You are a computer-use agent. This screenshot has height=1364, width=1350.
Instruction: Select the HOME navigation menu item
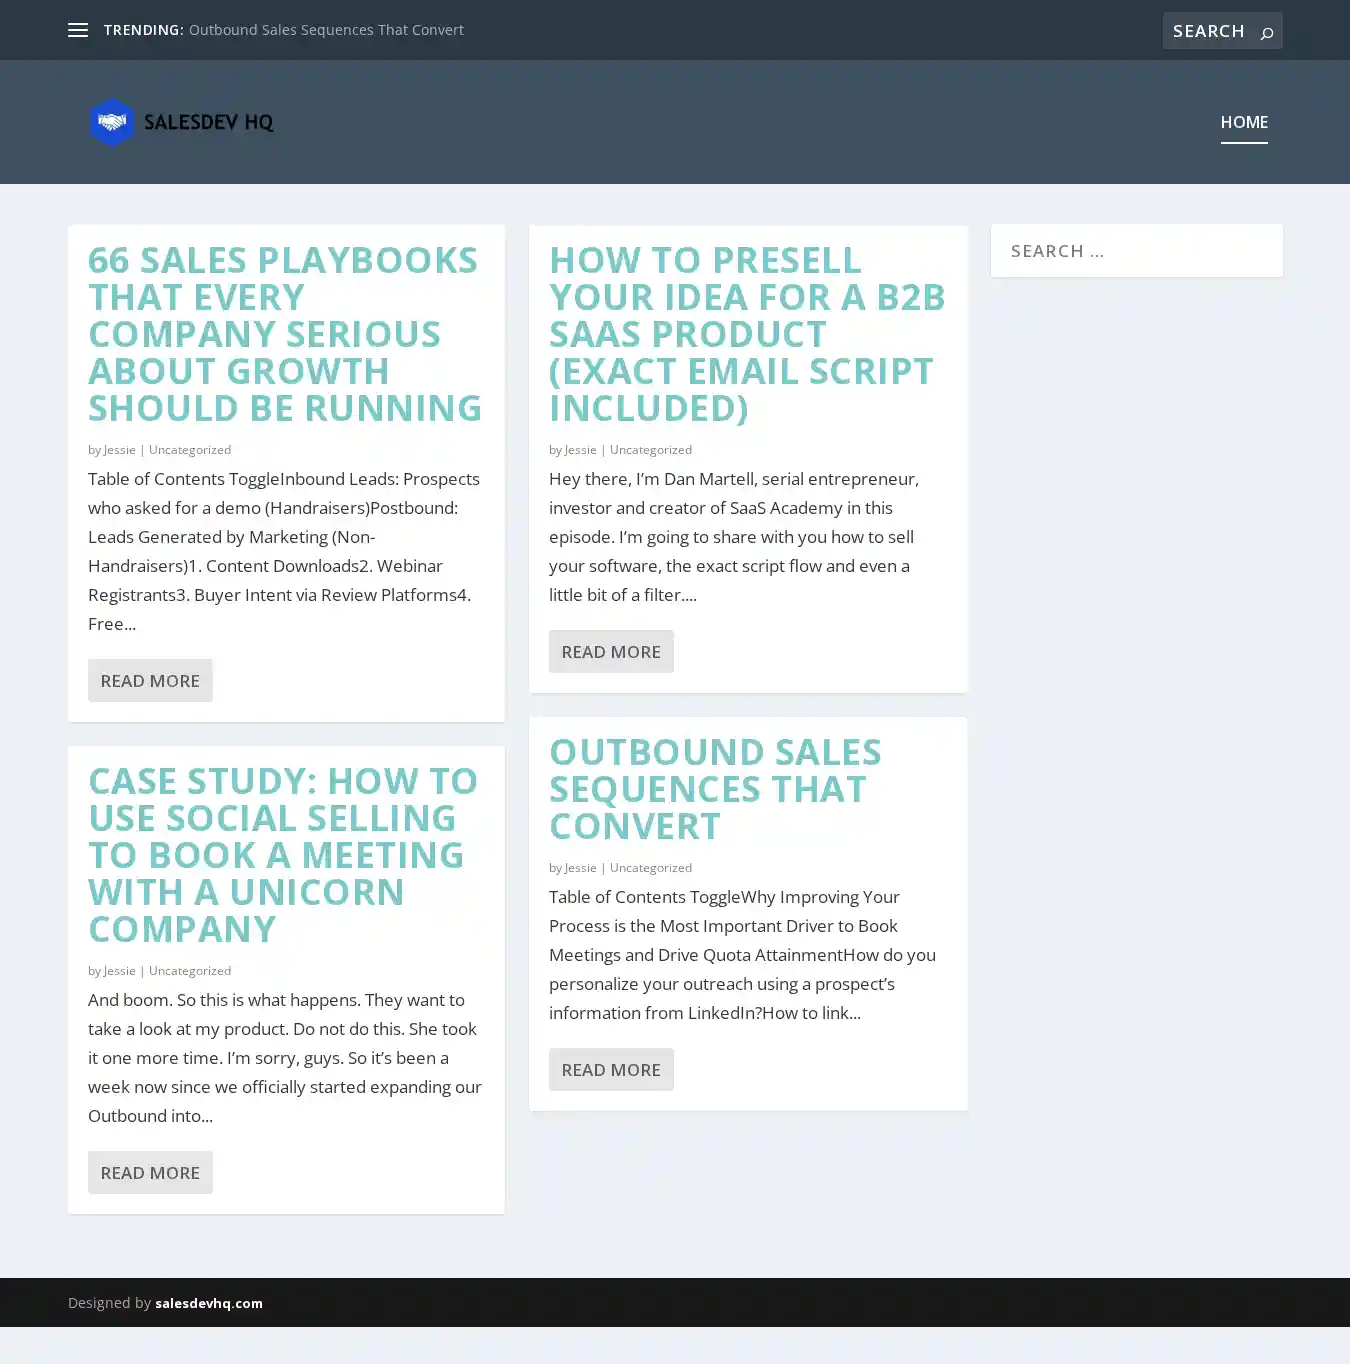(x=1243, y=122)
